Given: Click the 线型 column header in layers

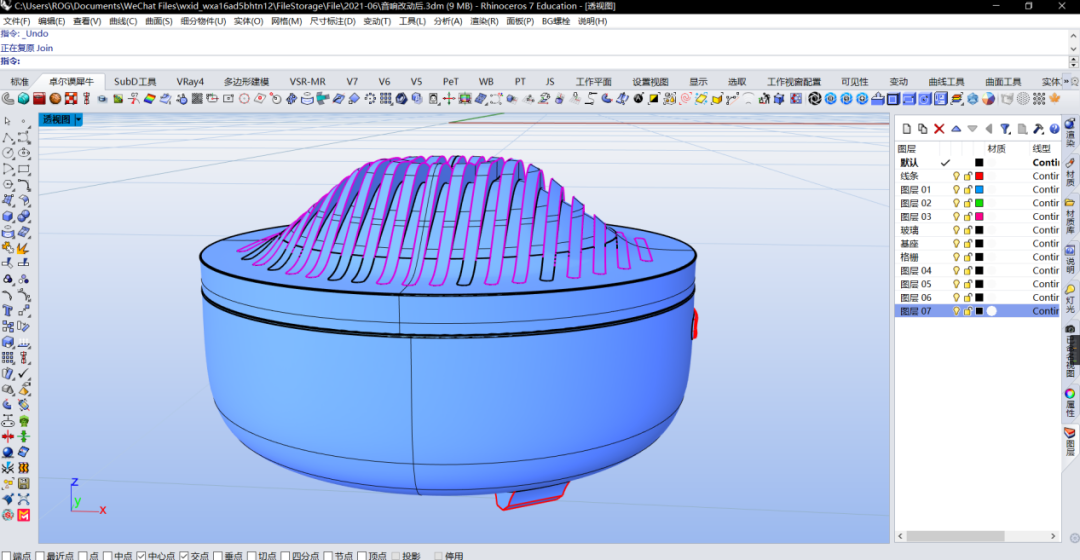Looking at the screenshot, I should click(1041, 149).
